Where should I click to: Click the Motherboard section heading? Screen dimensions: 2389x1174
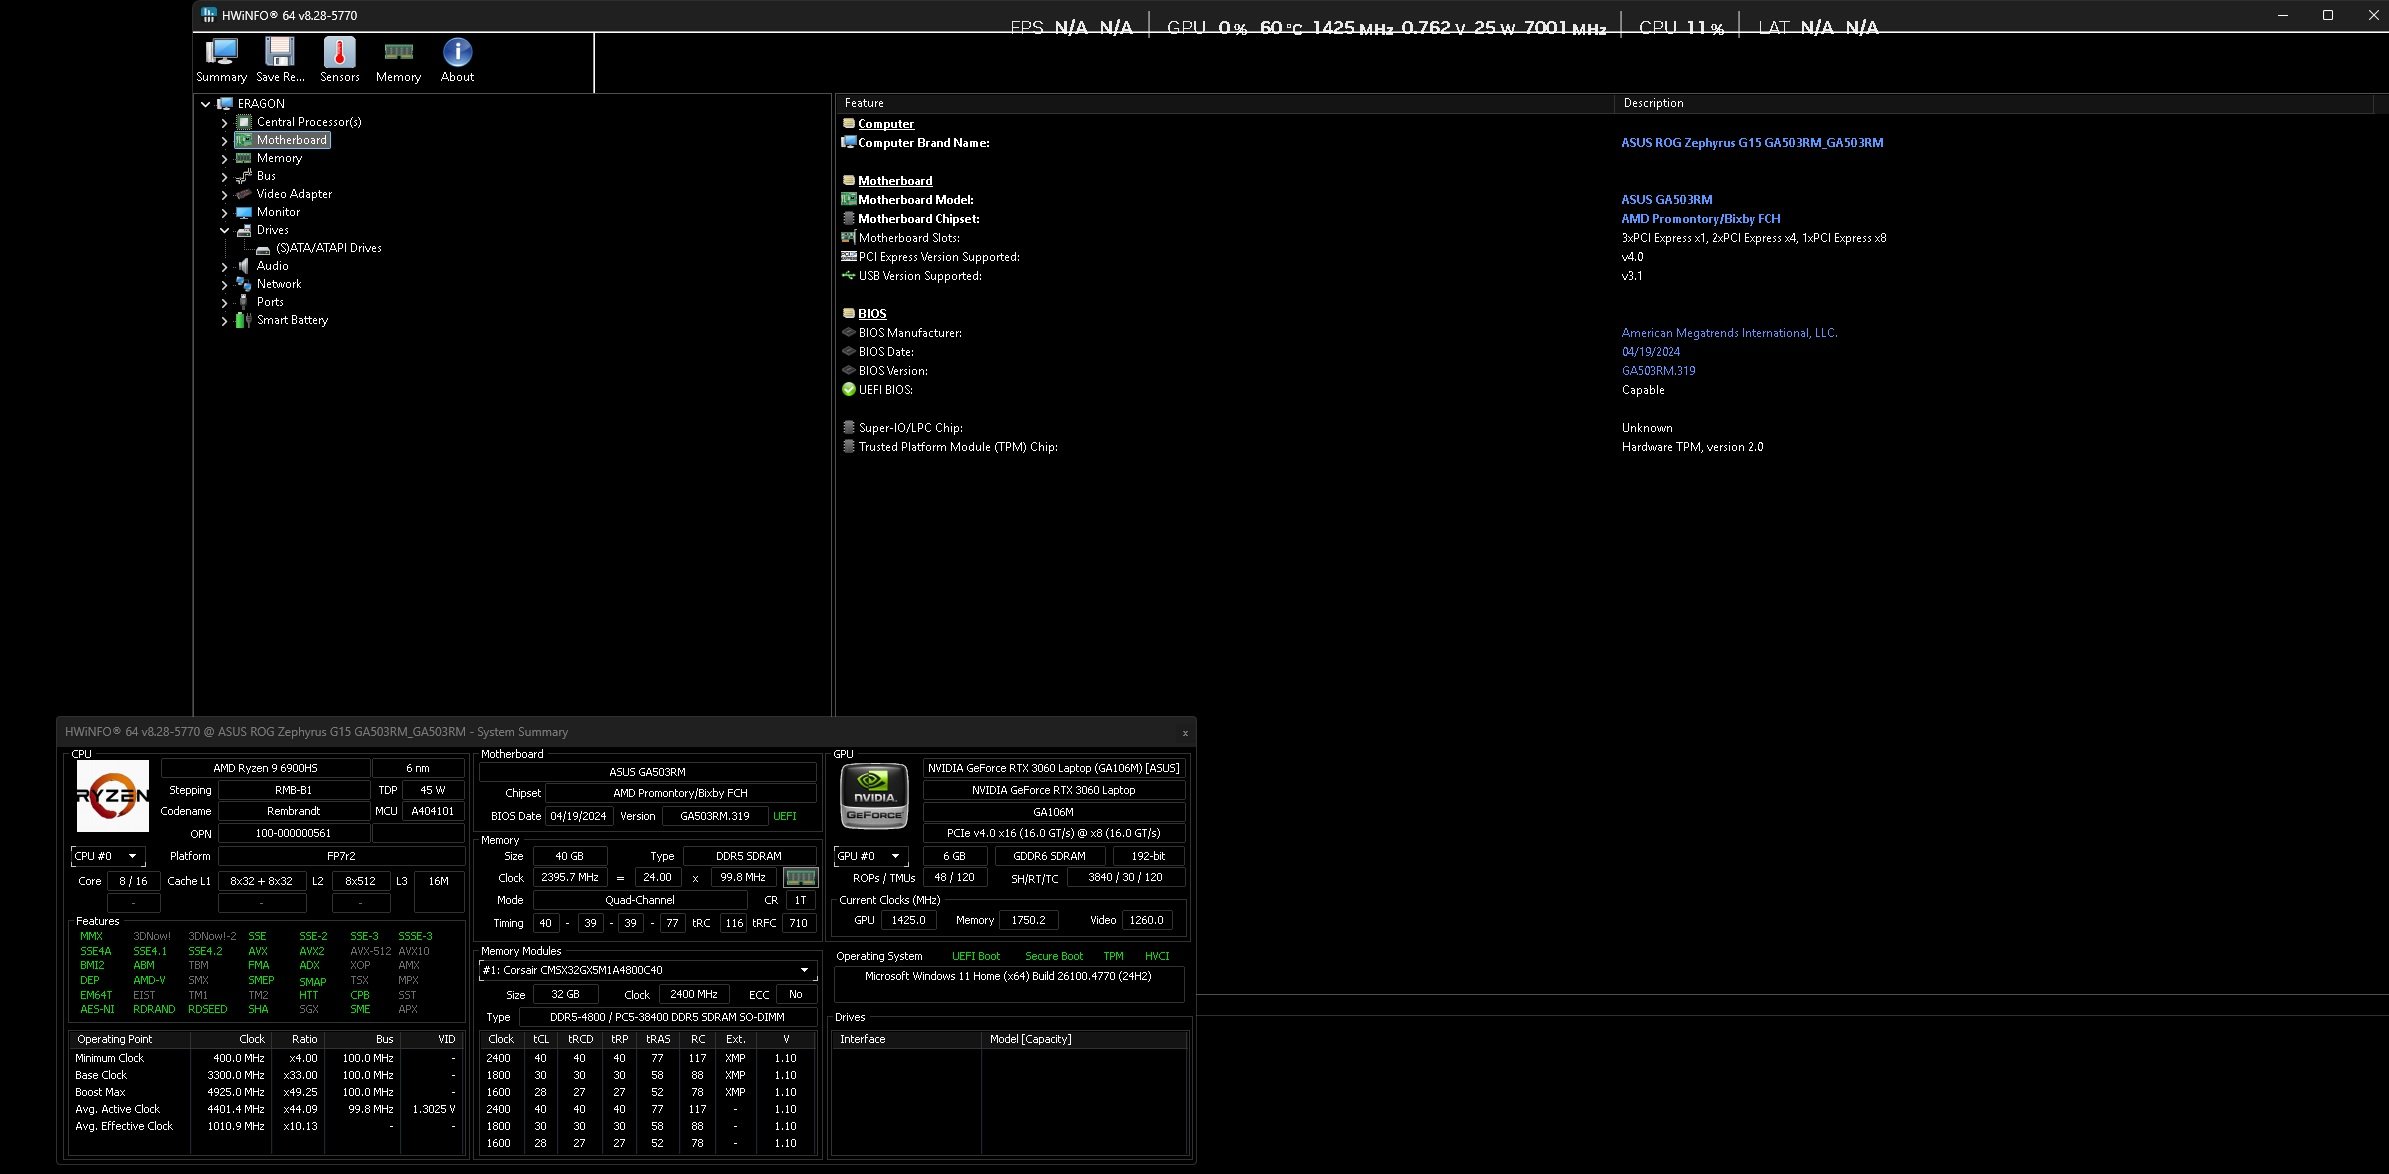click(894, 181)
